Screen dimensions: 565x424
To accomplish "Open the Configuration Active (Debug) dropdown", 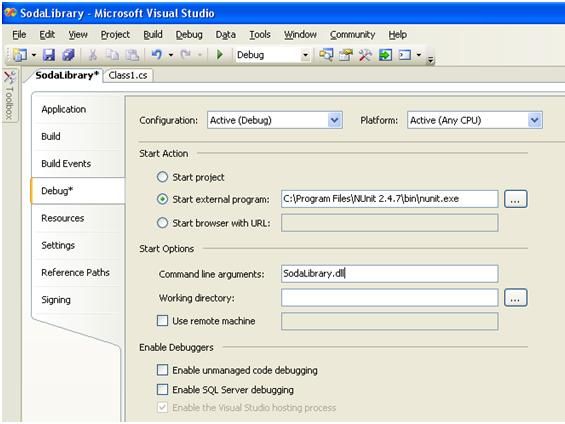I will (275, 120).
